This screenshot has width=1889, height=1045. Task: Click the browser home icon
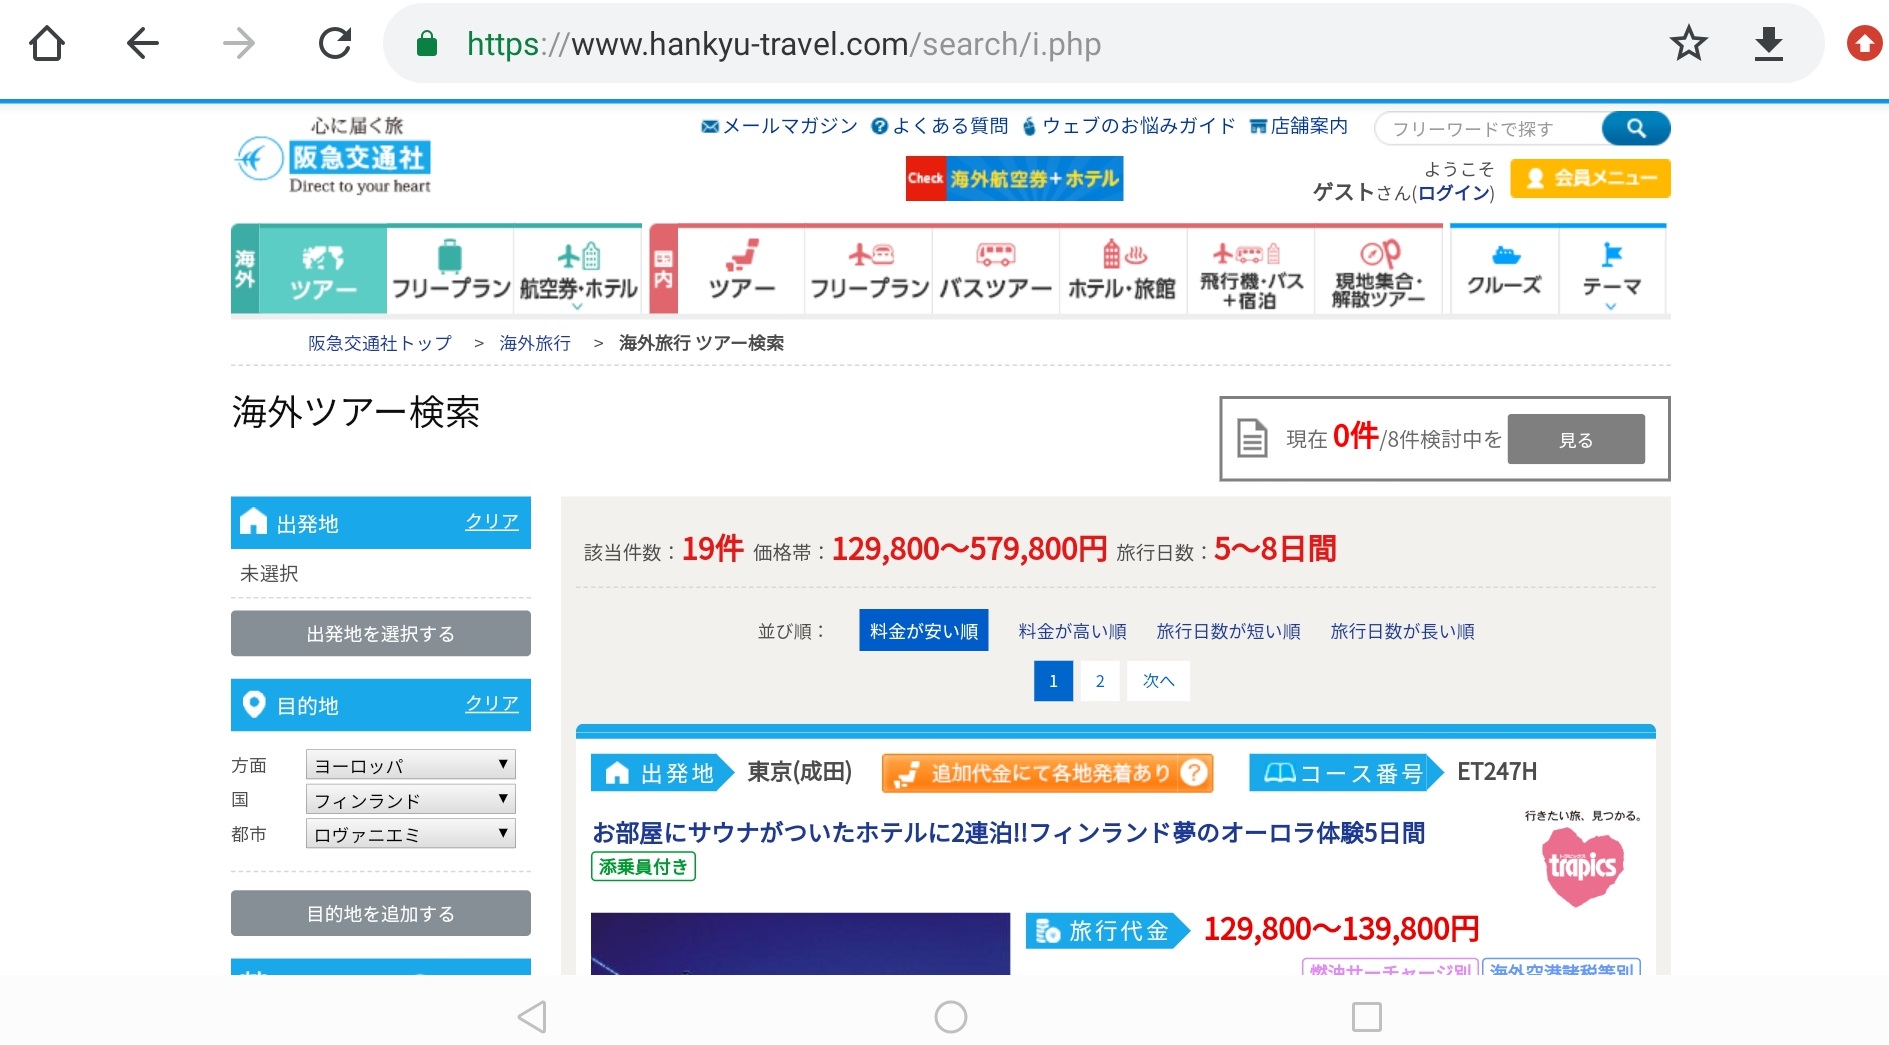[x=47, y=44]
